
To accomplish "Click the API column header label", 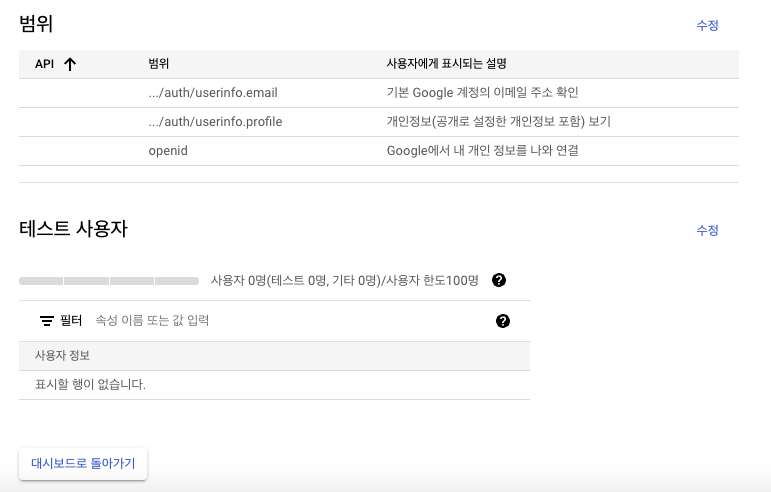I will (44, 64).
